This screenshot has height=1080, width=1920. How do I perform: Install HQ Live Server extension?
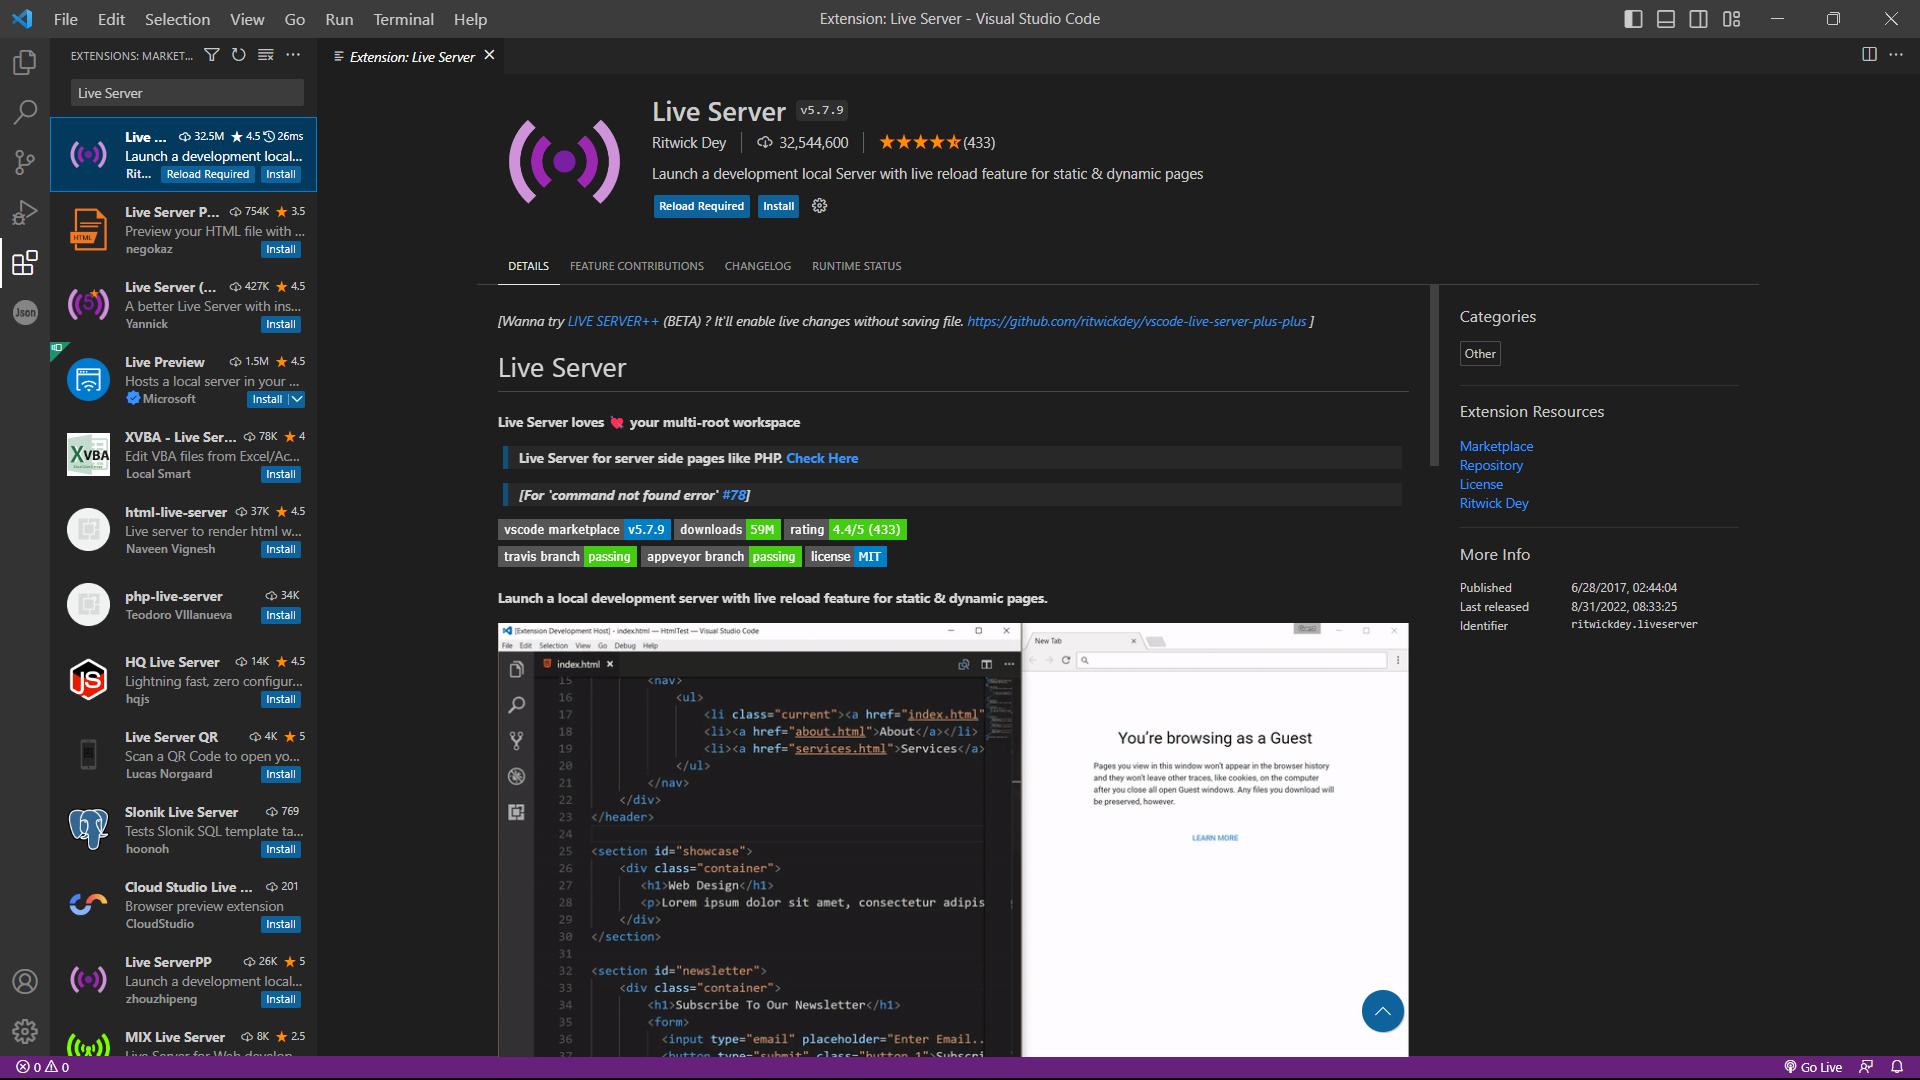click(x=281, y=699)
